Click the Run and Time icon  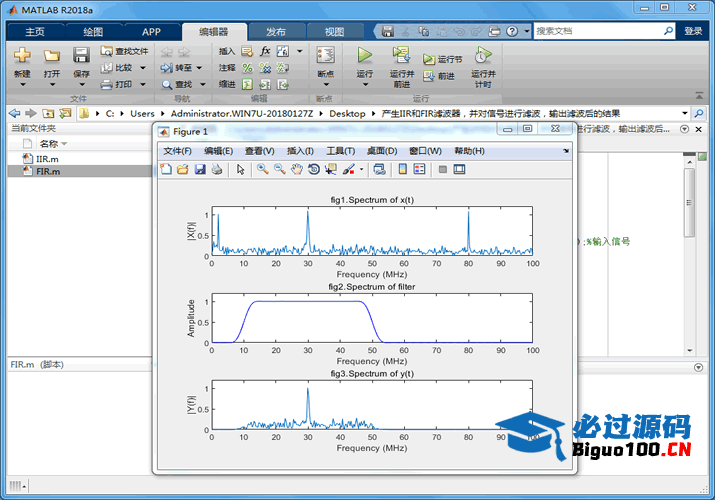pyautogui.click(x=483, y=55)
